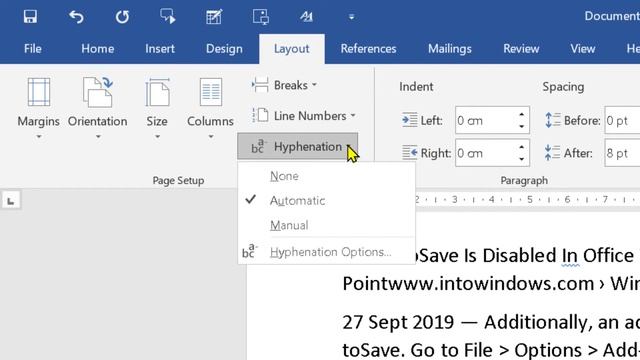
Task: Click the Spacing After icon
Action: point(553,153)
